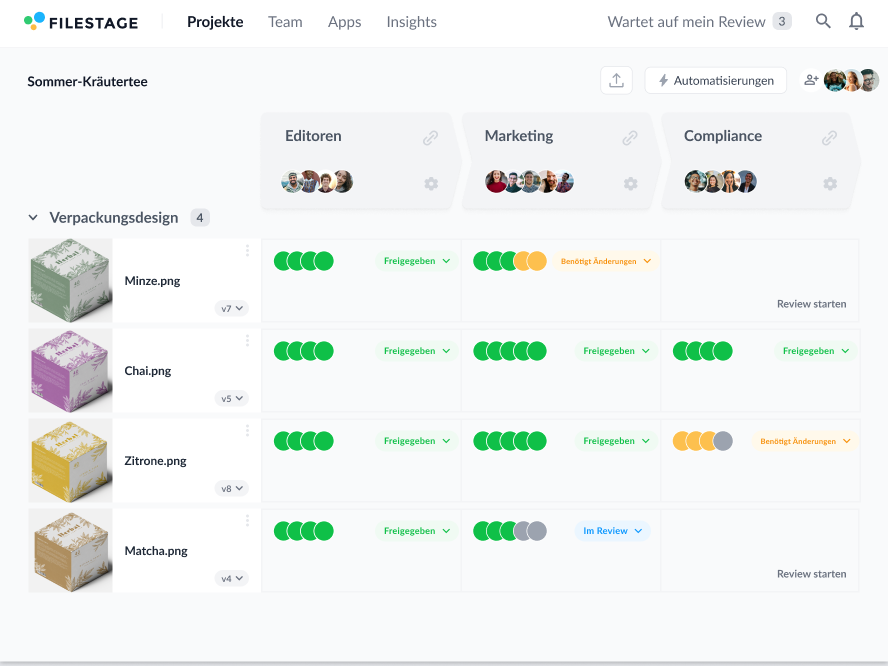Switch to the Team section

(x=285, y=21)
